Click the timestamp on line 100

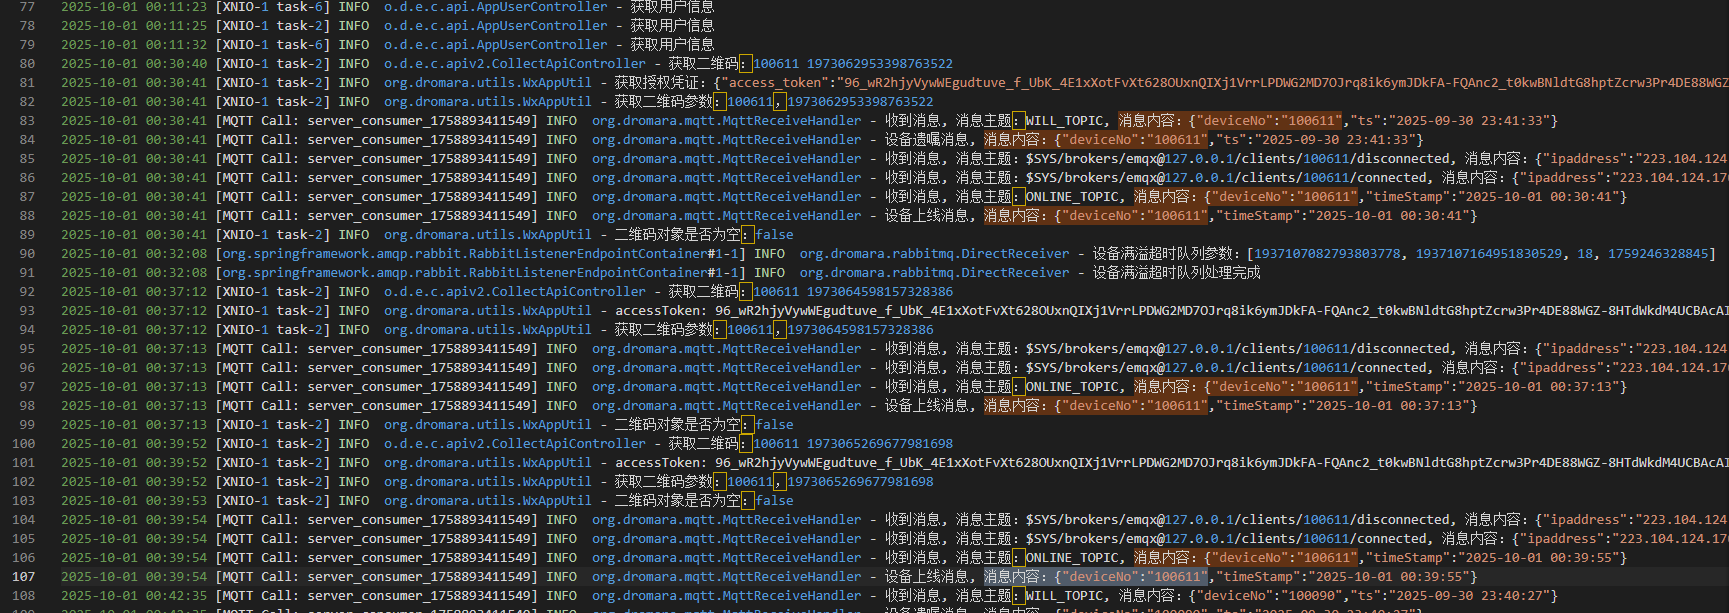(x=134, y=444)
